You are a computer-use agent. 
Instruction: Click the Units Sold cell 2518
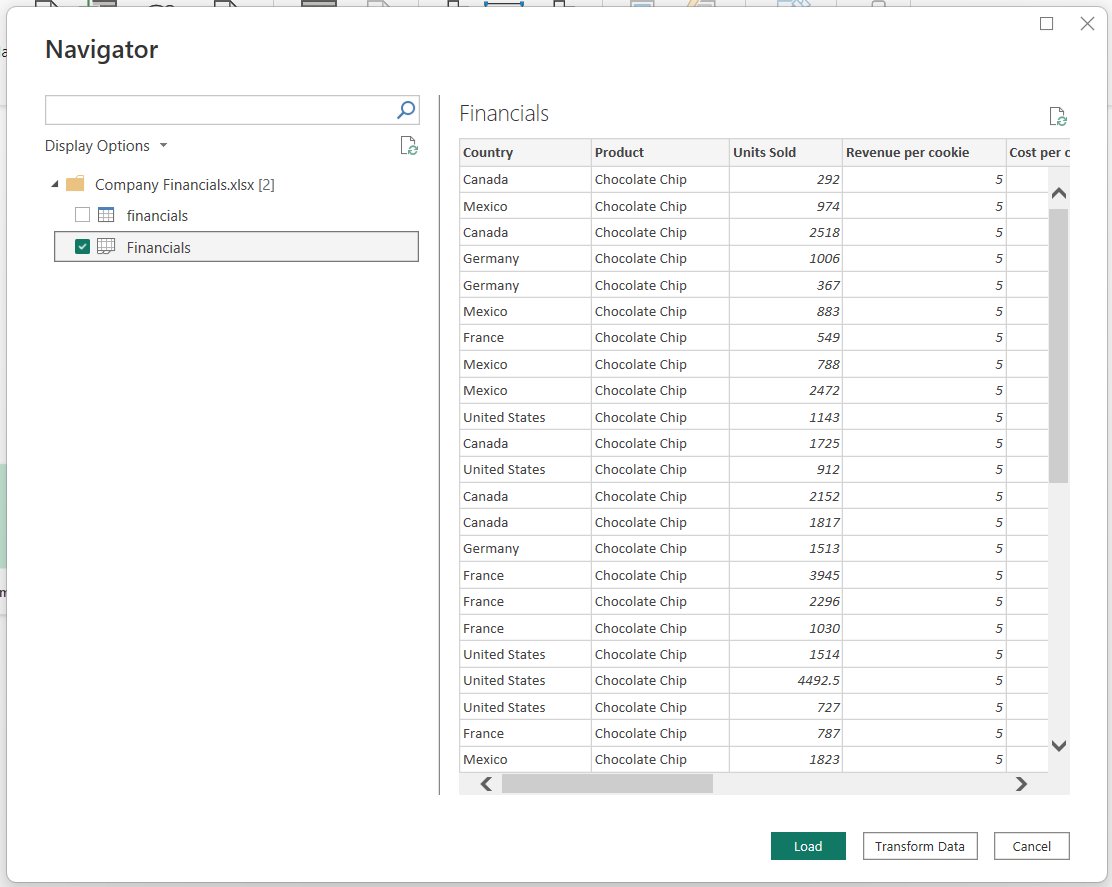[786, 233]
